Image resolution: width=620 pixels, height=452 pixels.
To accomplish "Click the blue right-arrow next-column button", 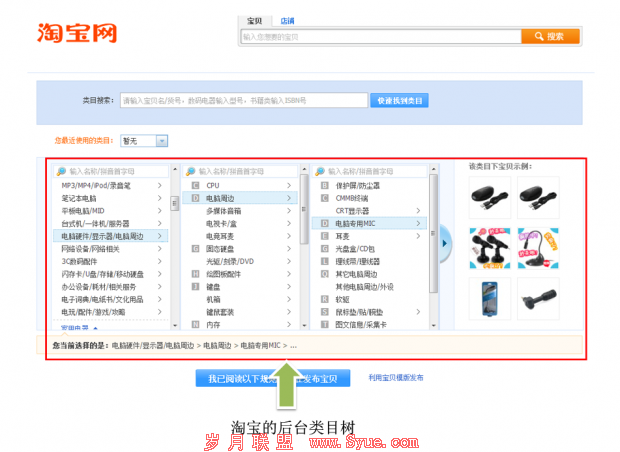I will [445, 243].
